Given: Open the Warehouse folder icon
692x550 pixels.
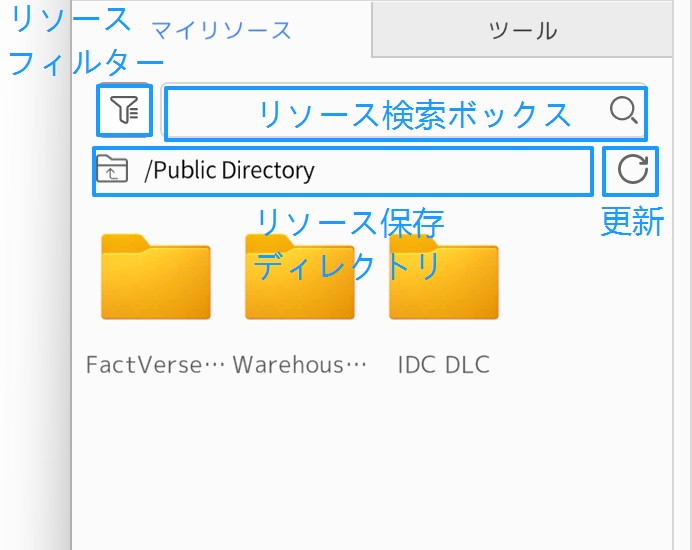Looking at the screenshot, I should tap(300, 278).
